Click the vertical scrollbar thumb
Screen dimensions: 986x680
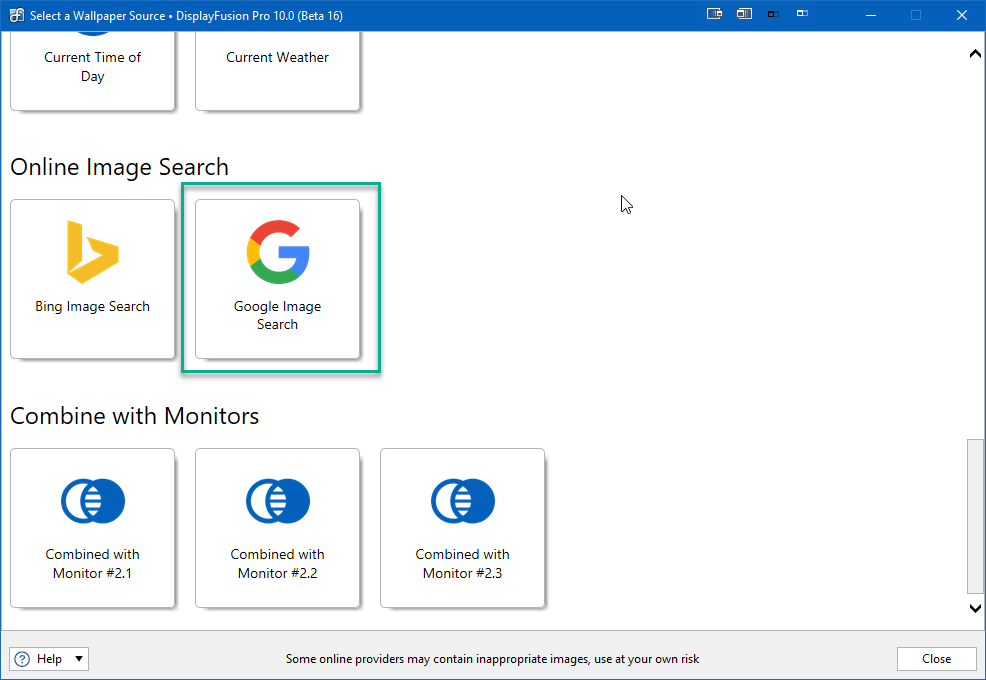(975, 515)
